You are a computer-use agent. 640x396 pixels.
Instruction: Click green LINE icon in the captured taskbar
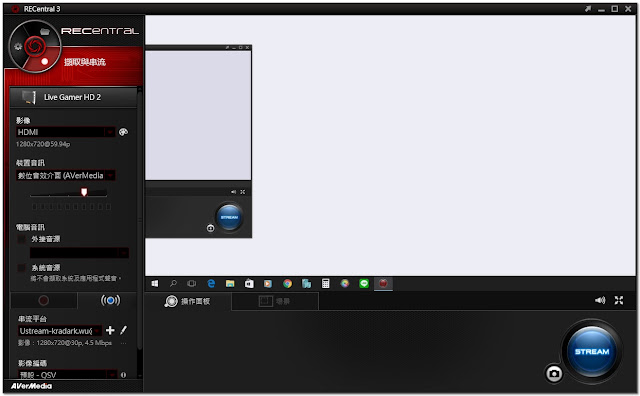364,283
